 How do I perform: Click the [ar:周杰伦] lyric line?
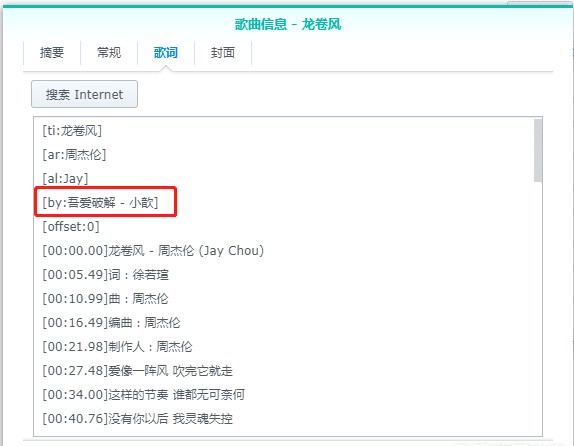74,155
